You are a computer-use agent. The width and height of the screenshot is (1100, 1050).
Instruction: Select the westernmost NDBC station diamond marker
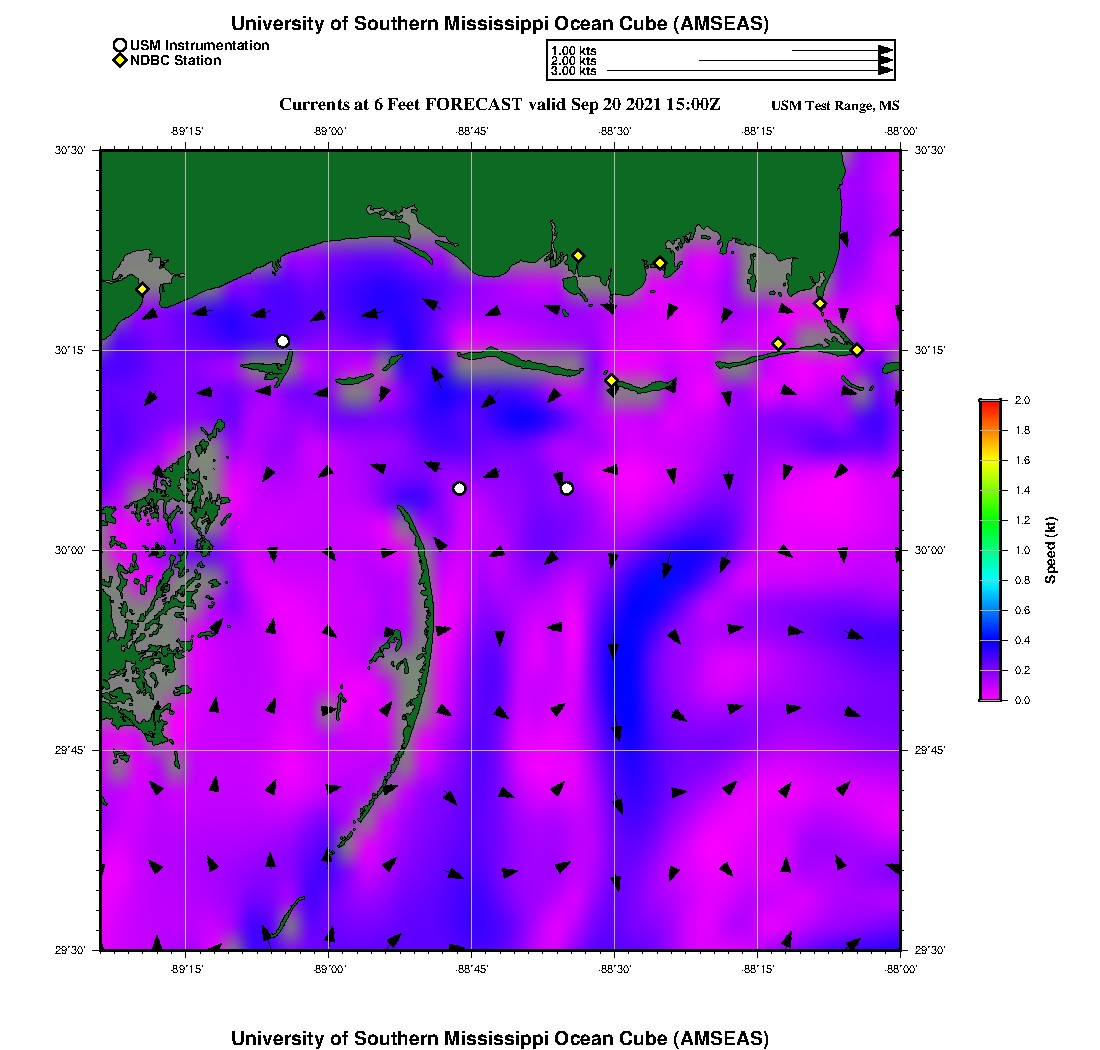pyautogui.click(x=143, y=289)
